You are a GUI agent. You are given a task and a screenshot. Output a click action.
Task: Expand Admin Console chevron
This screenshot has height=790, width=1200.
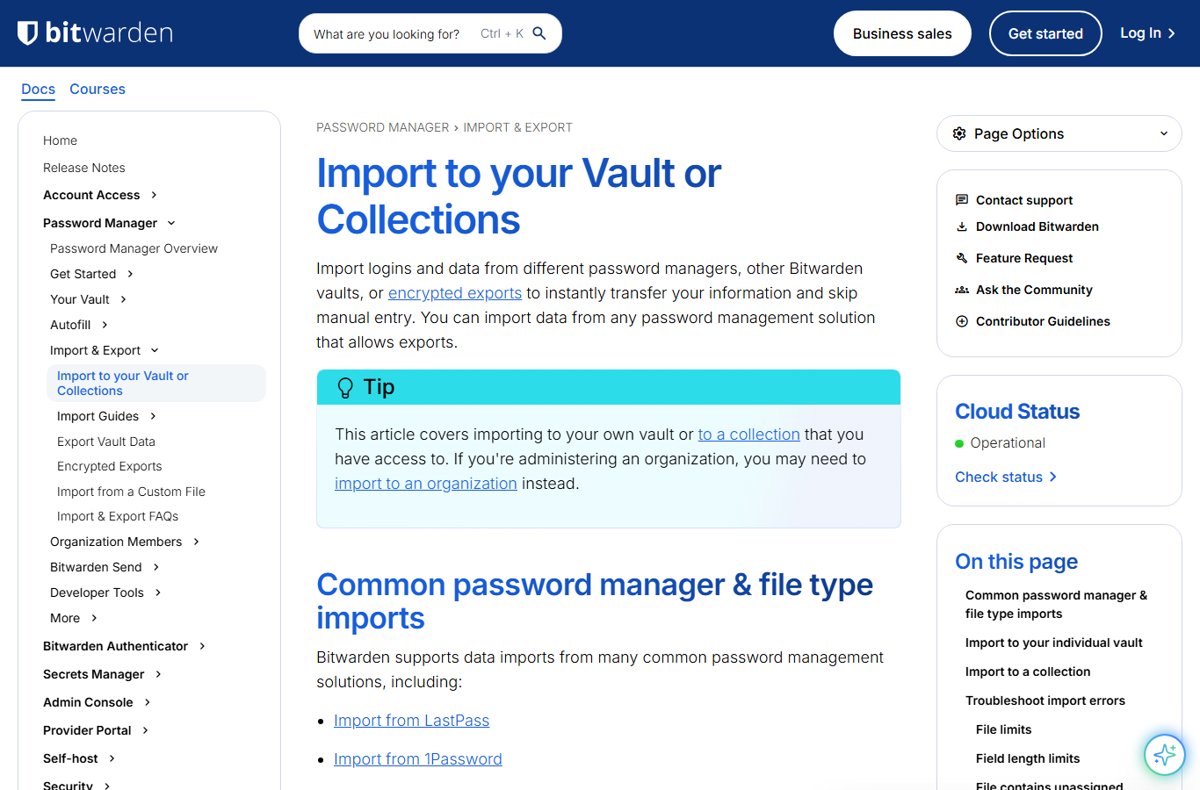[147, 702]
